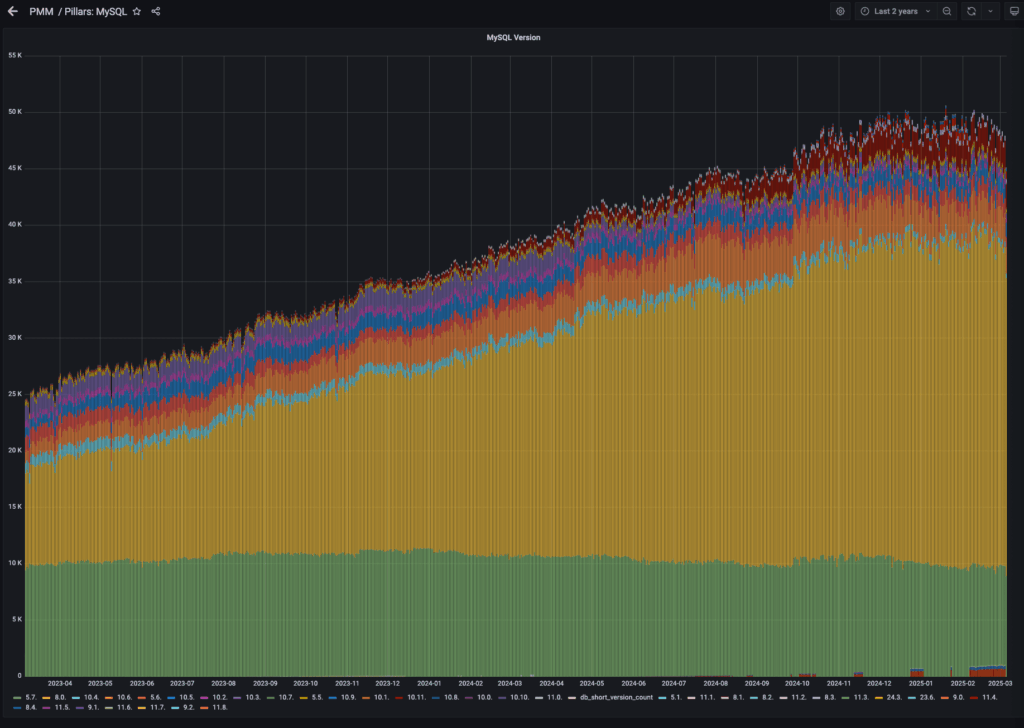Click the PMM folder breadcrumb
1024x728 pixels.
click(x=41, y=11)
